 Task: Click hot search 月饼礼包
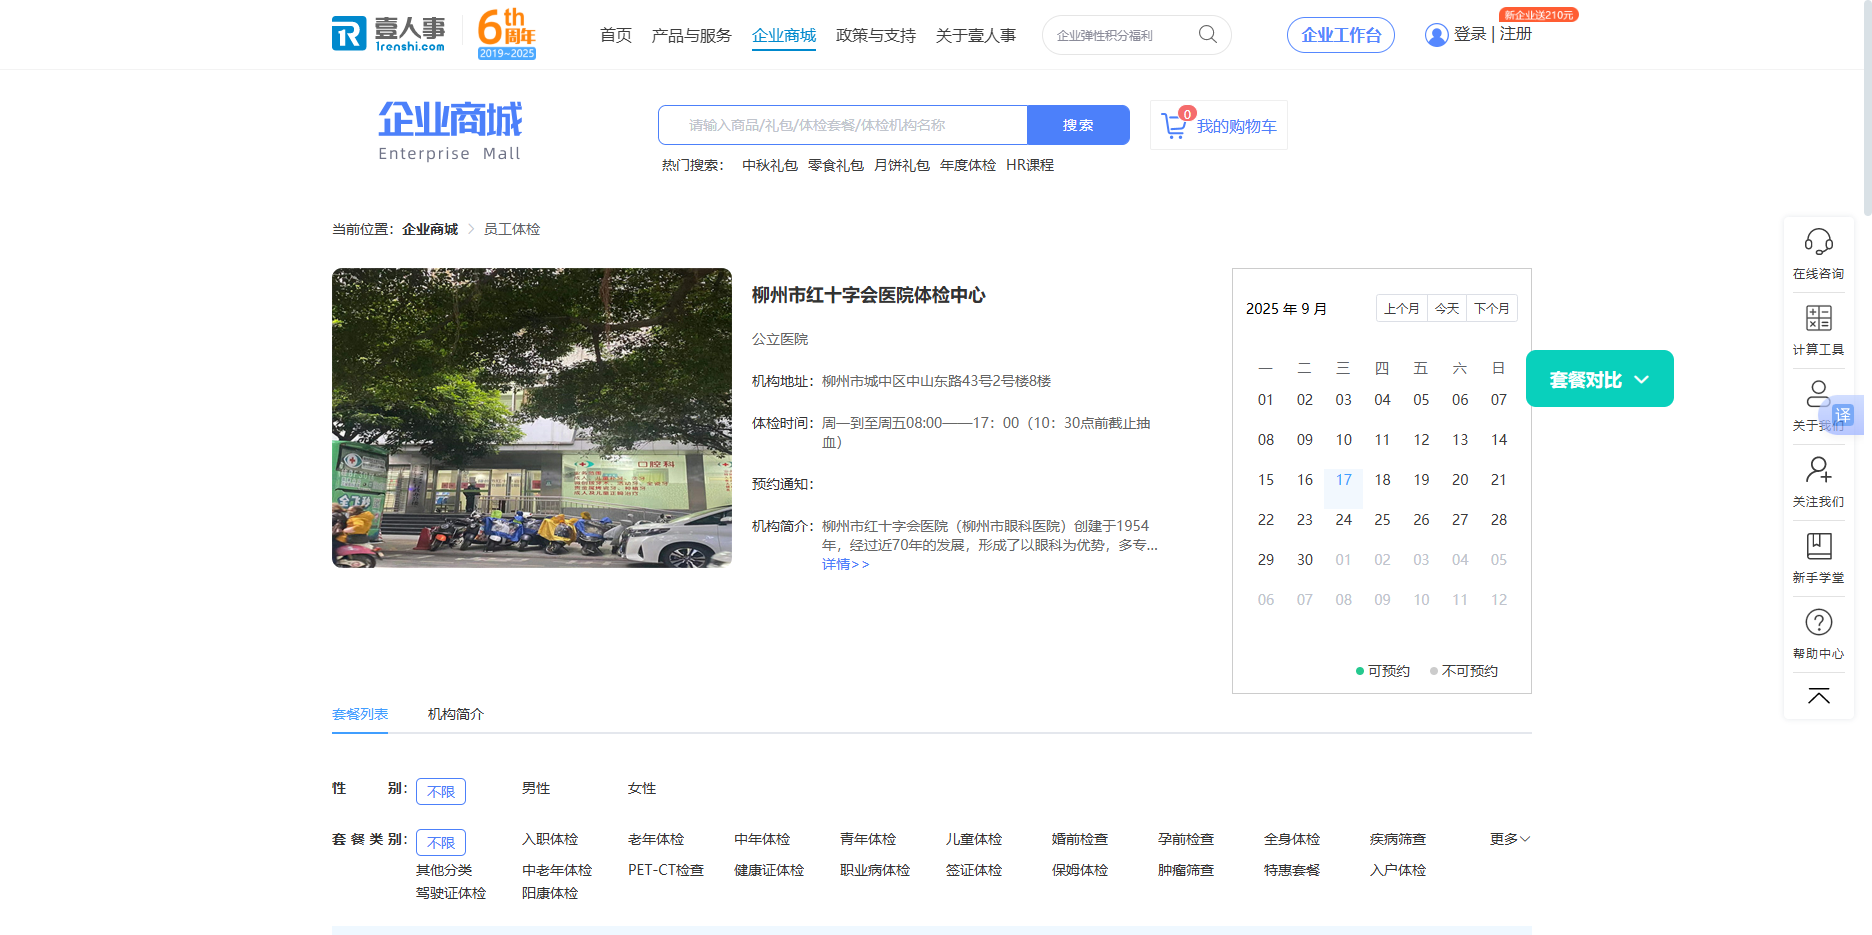click(902, 165)
